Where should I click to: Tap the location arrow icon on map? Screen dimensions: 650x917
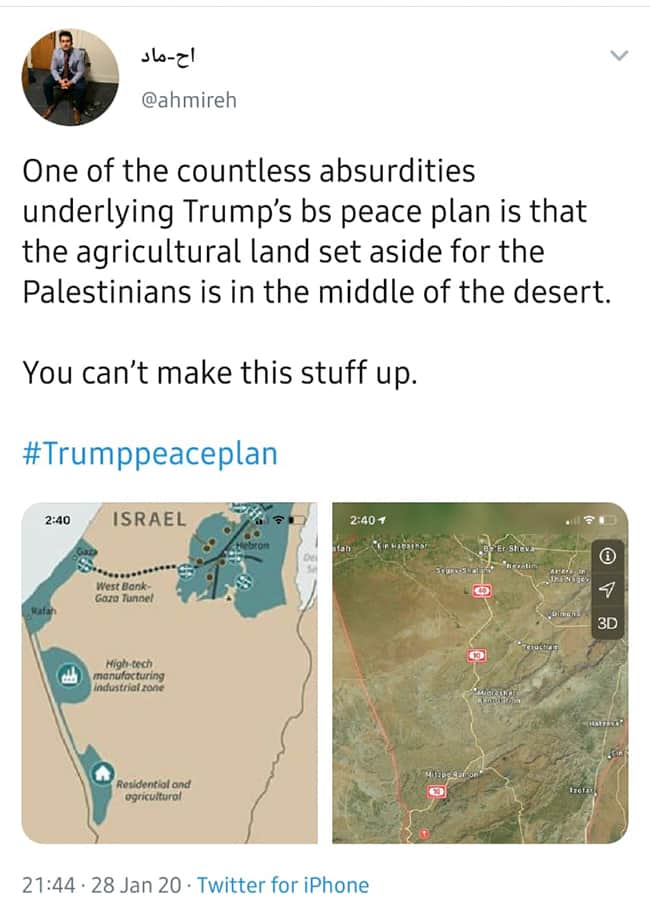[608, 590]
